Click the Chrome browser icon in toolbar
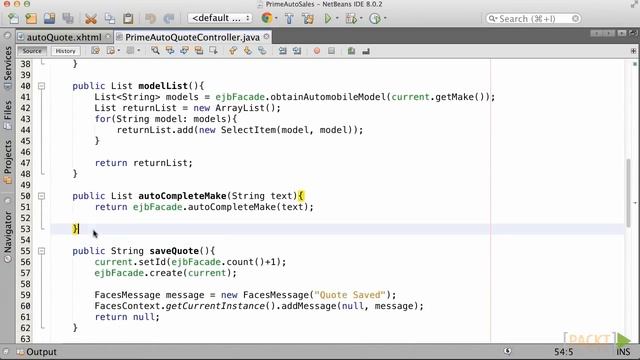 [x=267, y=18]
